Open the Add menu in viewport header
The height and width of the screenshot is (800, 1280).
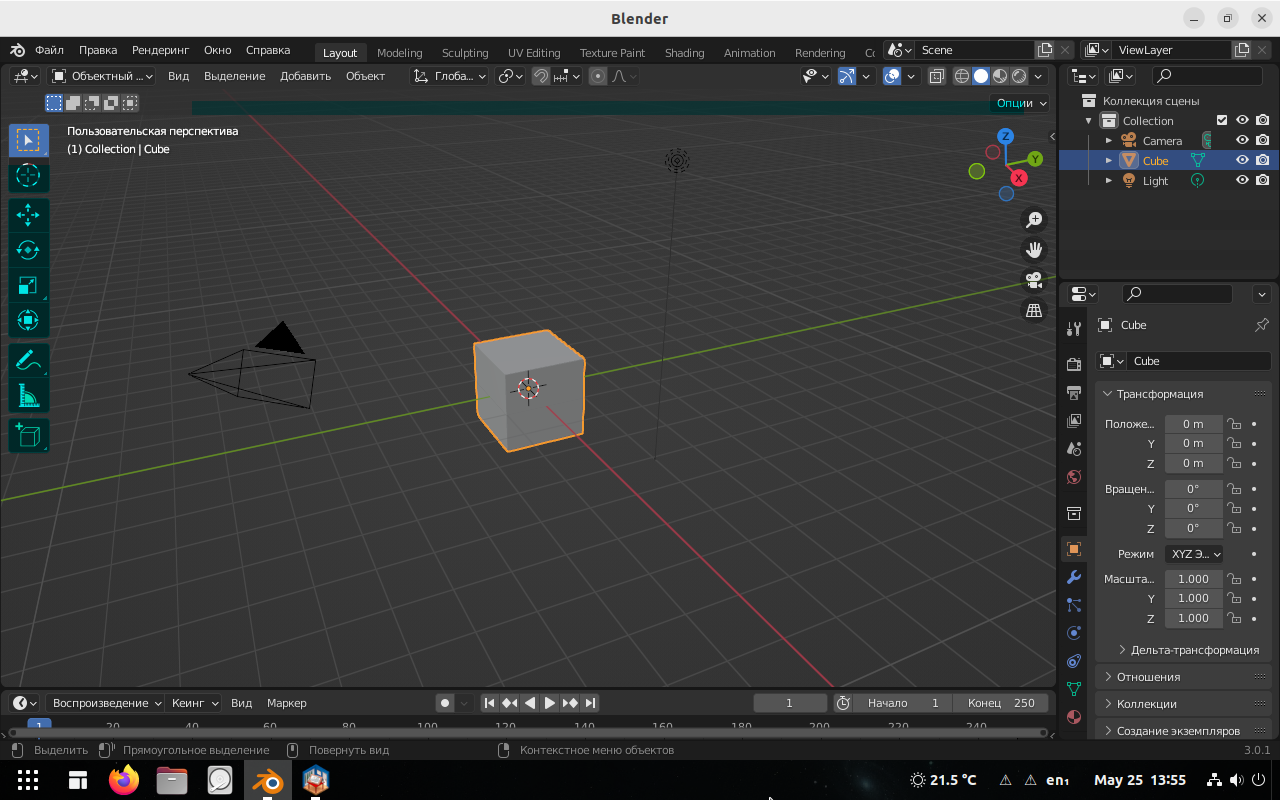point(305,76)
